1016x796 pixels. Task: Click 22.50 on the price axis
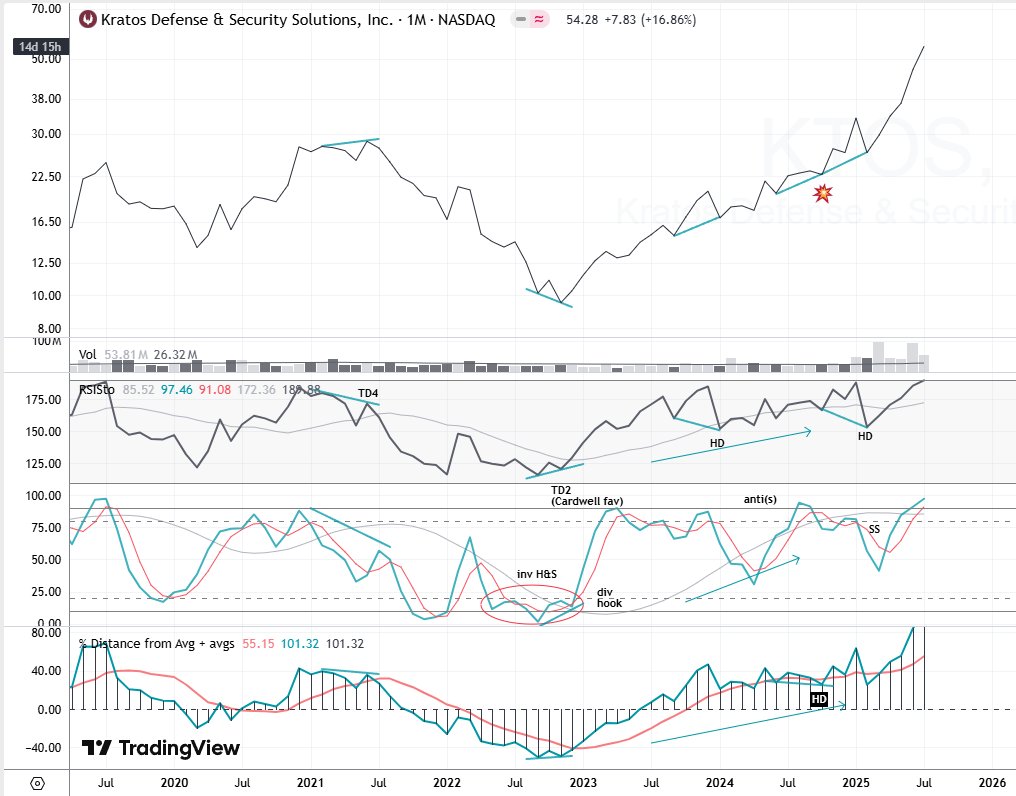click(47, 176)
